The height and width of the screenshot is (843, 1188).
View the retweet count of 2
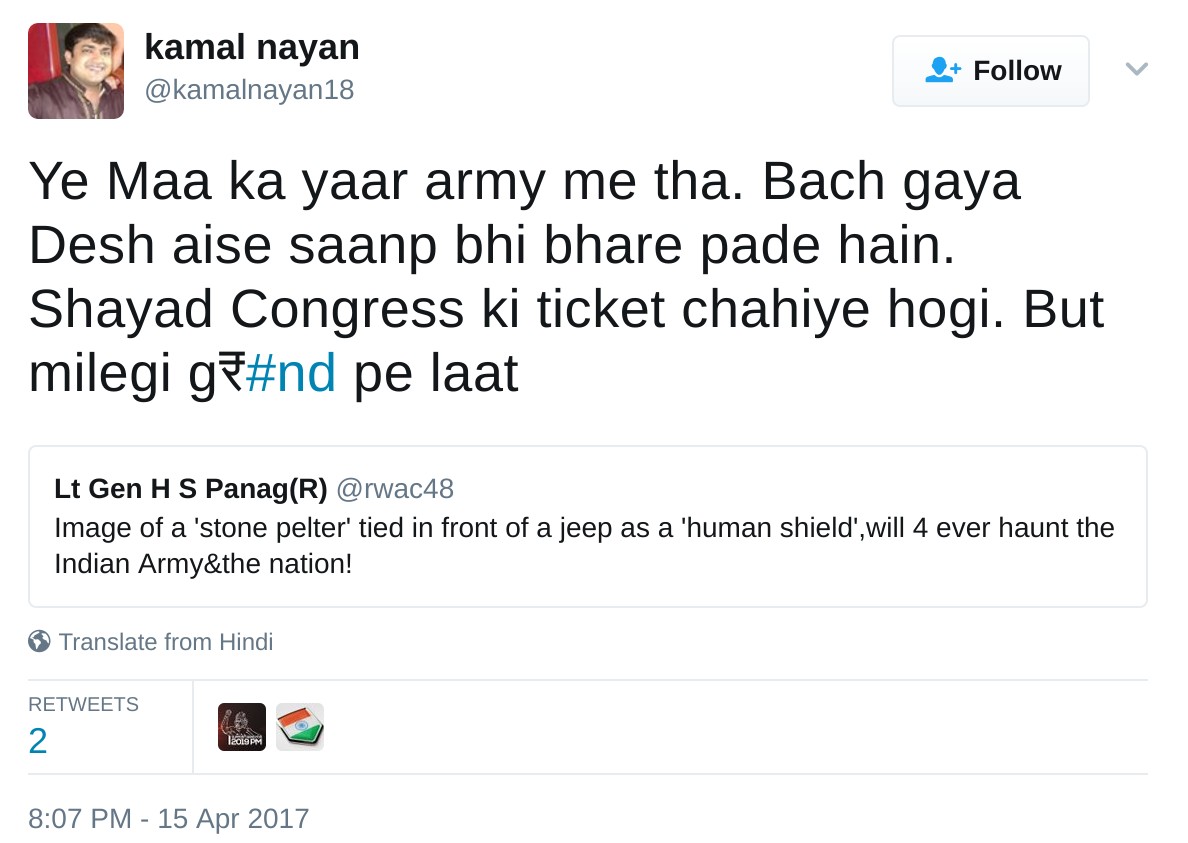tap(38, 741)
